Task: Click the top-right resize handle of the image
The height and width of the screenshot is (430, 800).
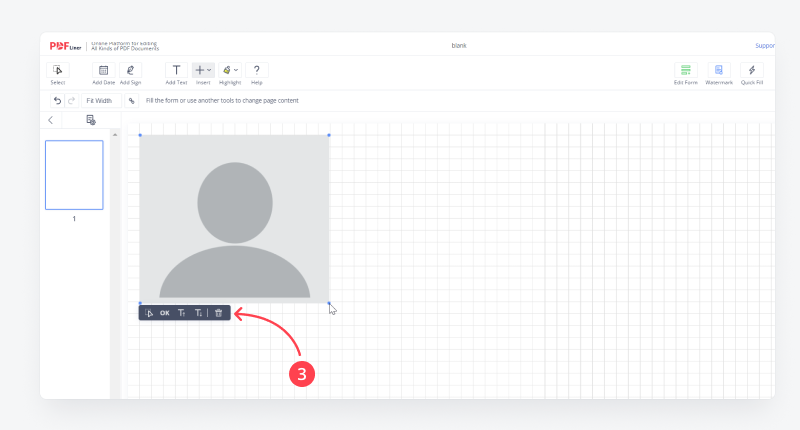Action: click(329, 135)
